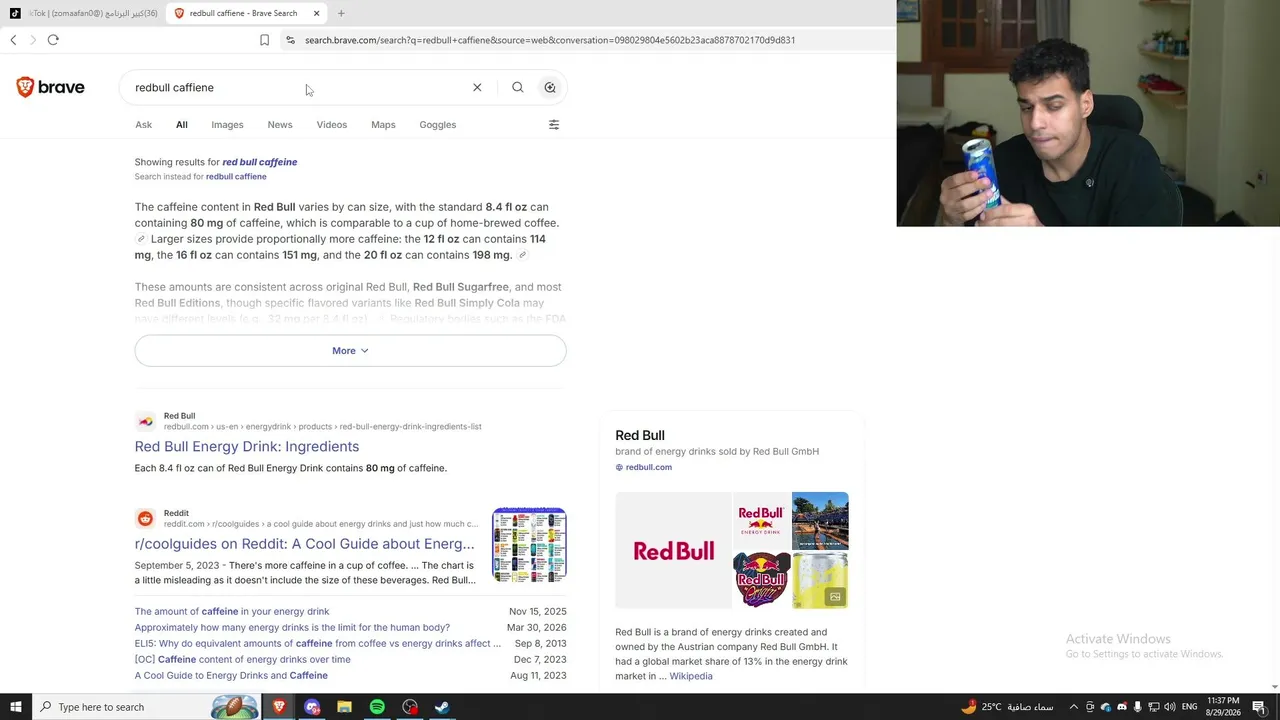Click the Brave logo to go home
Screen dimensions: 1280x720
50,87
